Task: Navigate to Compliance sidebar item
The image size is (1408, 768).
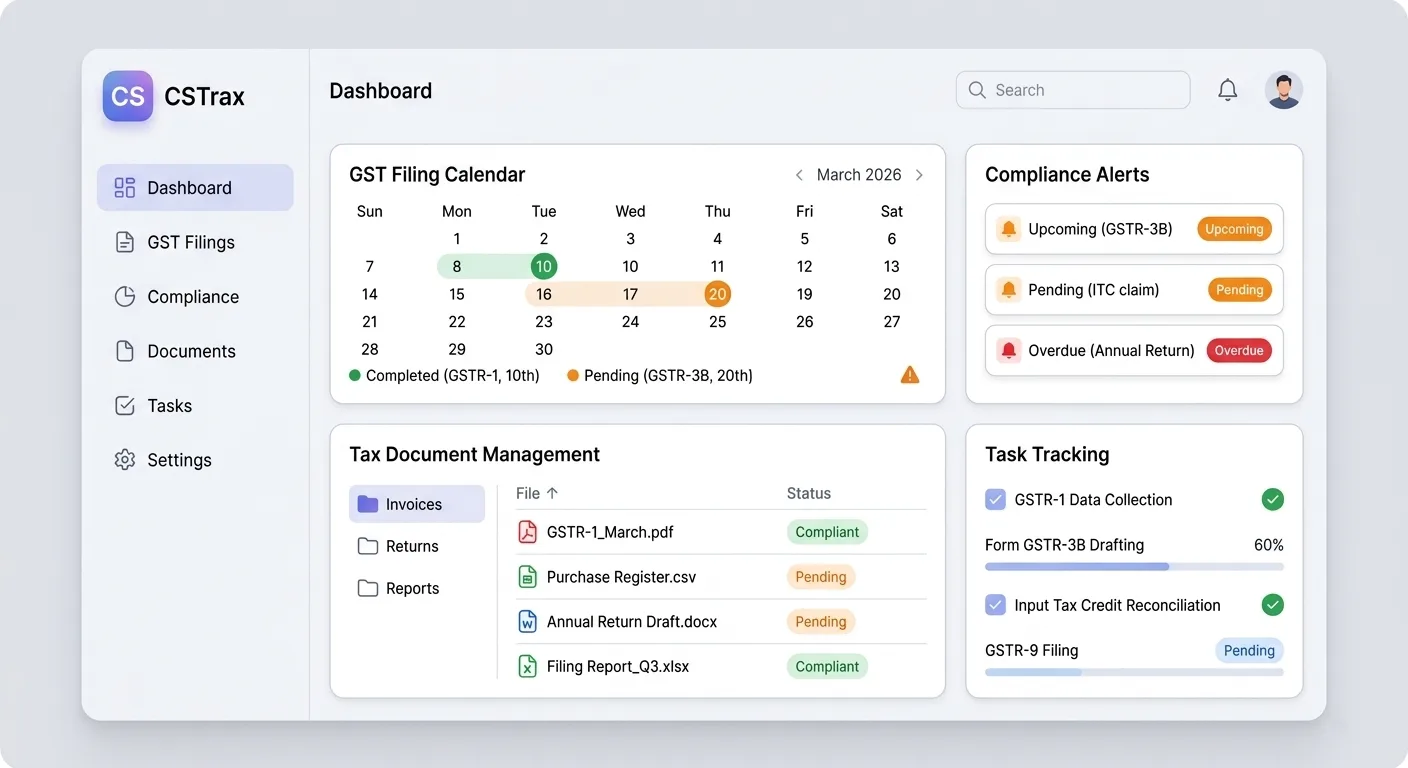Action: tap(192, 297)
